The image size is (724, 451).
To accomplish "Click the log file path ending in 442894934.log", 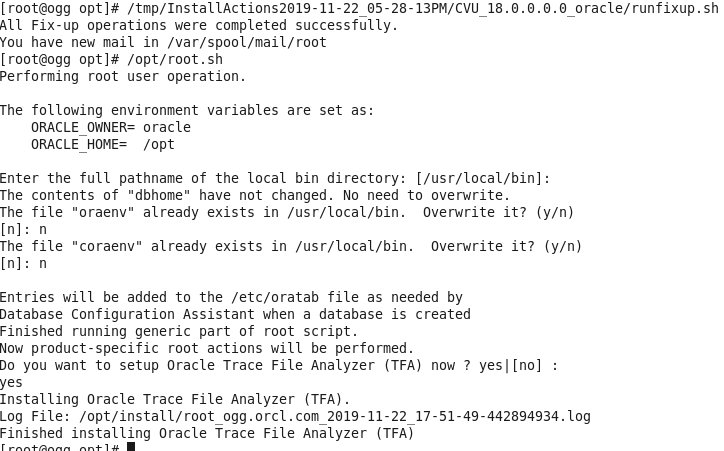I will [x=335, y=417].
